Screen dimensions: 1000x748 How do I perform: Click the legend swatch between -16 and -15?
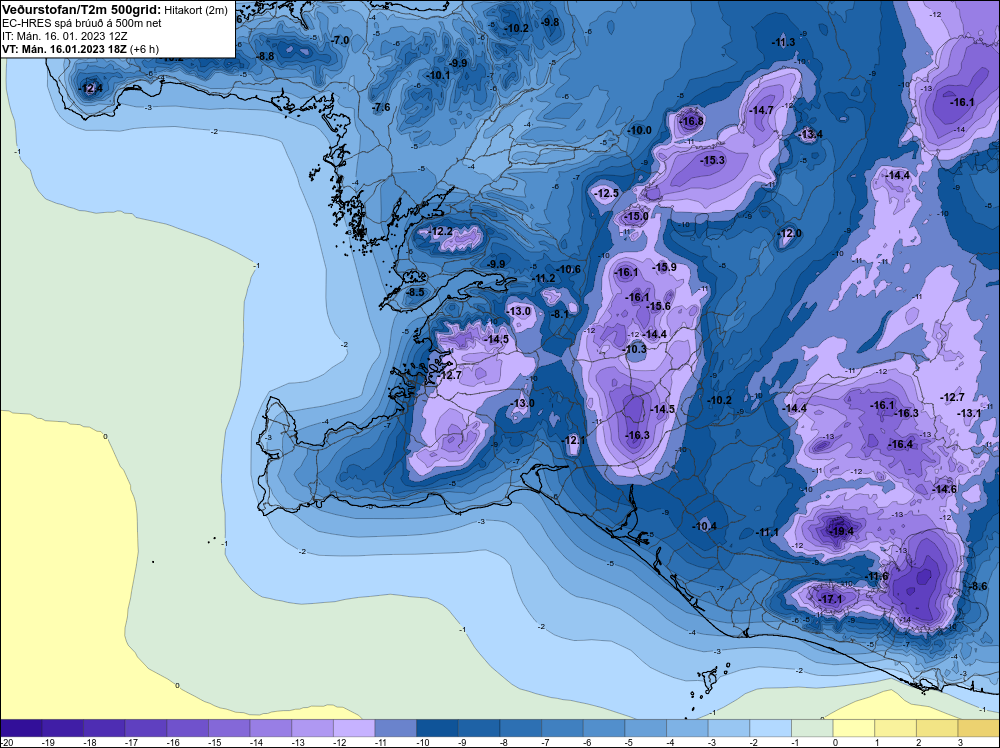point(188,728)
